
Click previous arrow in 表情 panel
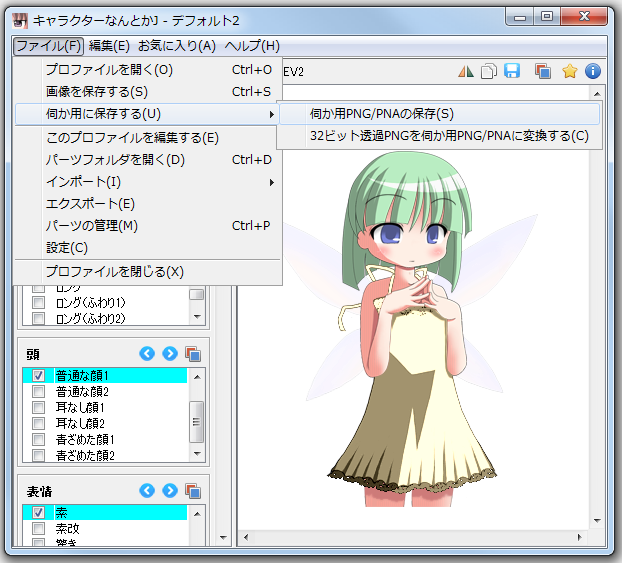pos(147,490)
